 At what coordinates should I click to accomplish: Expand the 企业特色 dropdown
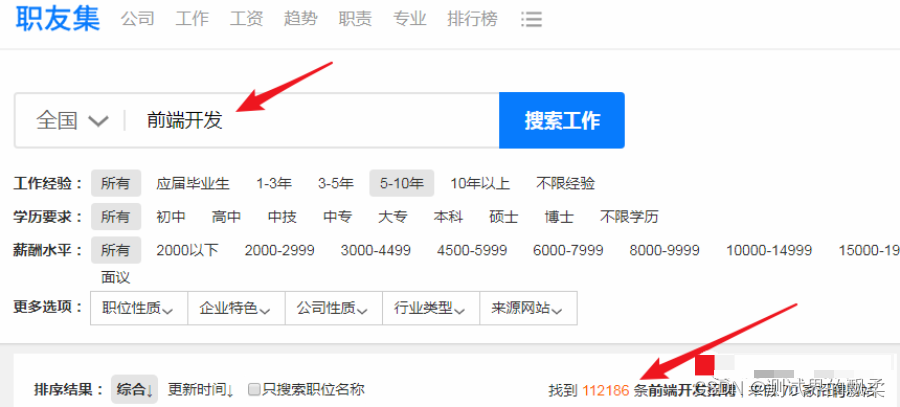click(x=236, y=308)
